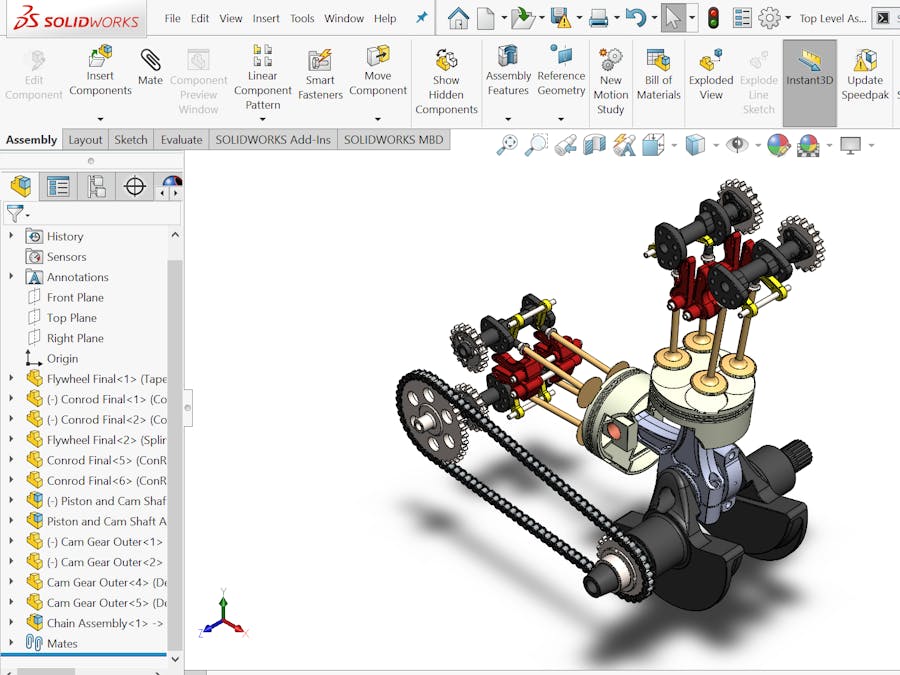Select Front Plane in feature tree
Screen dimensions: 900x675
point(75,297)
